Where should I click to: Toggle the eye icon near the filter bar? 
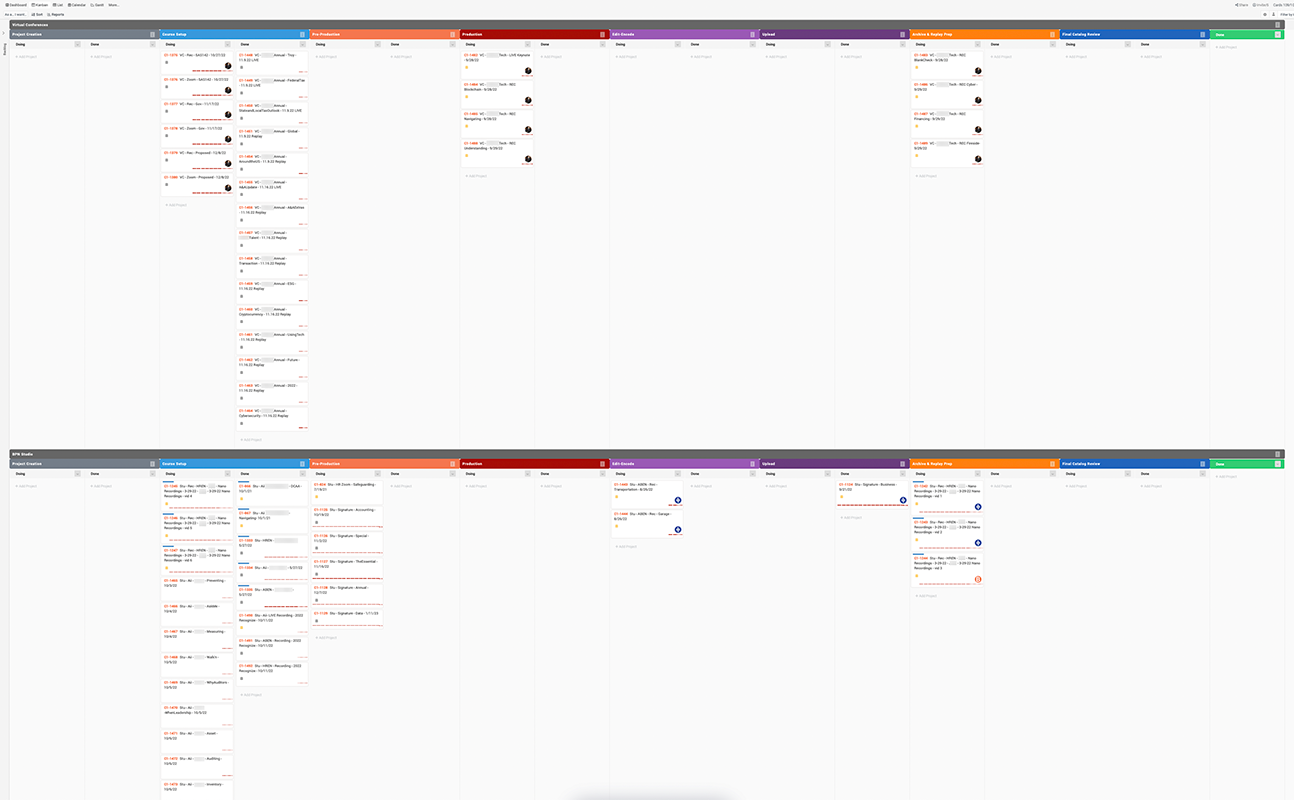[x=1265, y=14]
